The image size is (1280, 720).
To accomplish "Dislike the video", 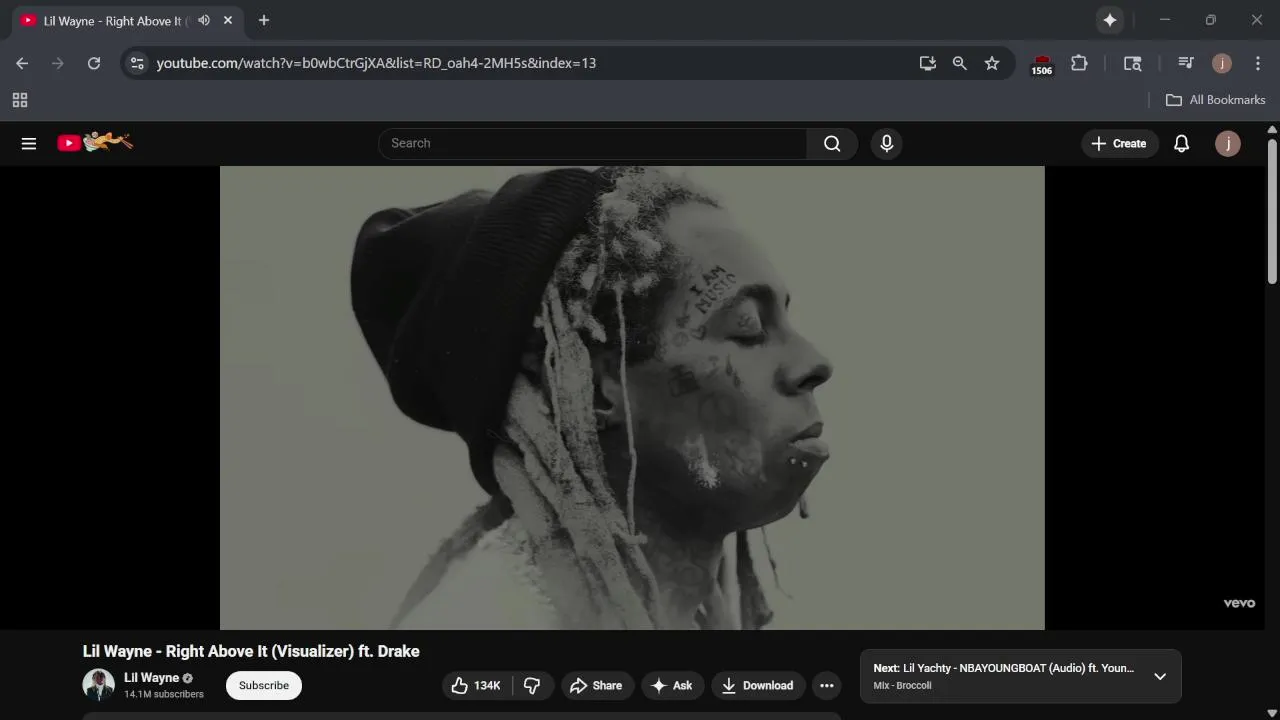I will [x=532, y=685].
